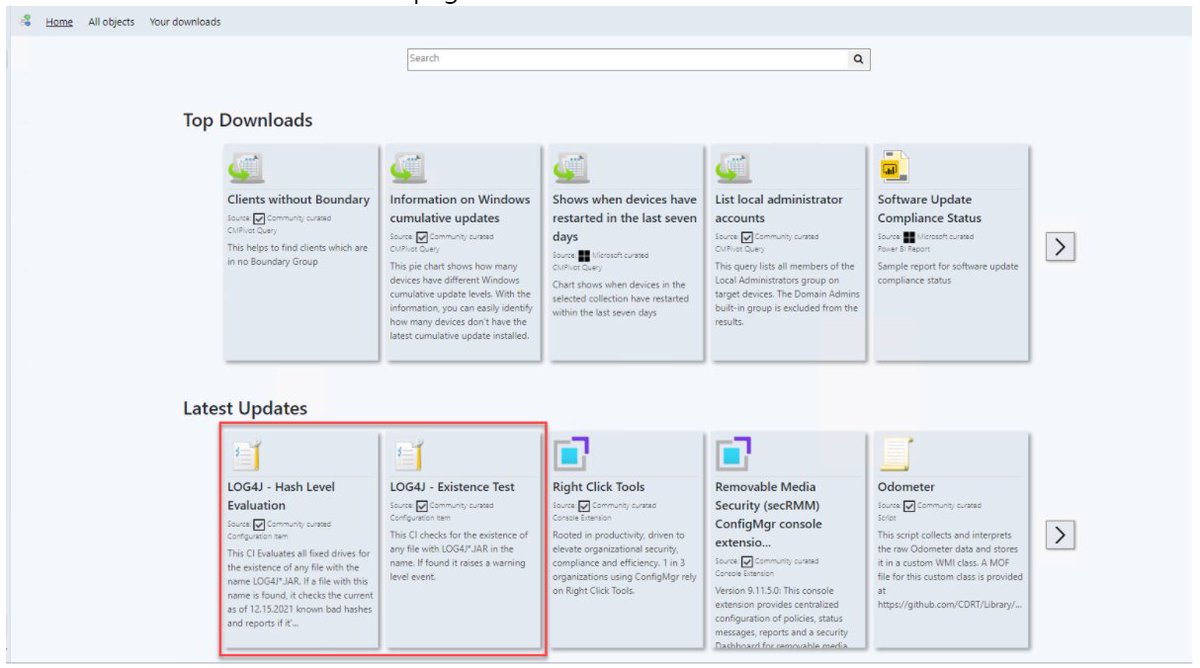The width and height of the screenshot is (1200, 668).
Task: Click Microsoft curated logo on Software Update card
Action: point(909,237)
